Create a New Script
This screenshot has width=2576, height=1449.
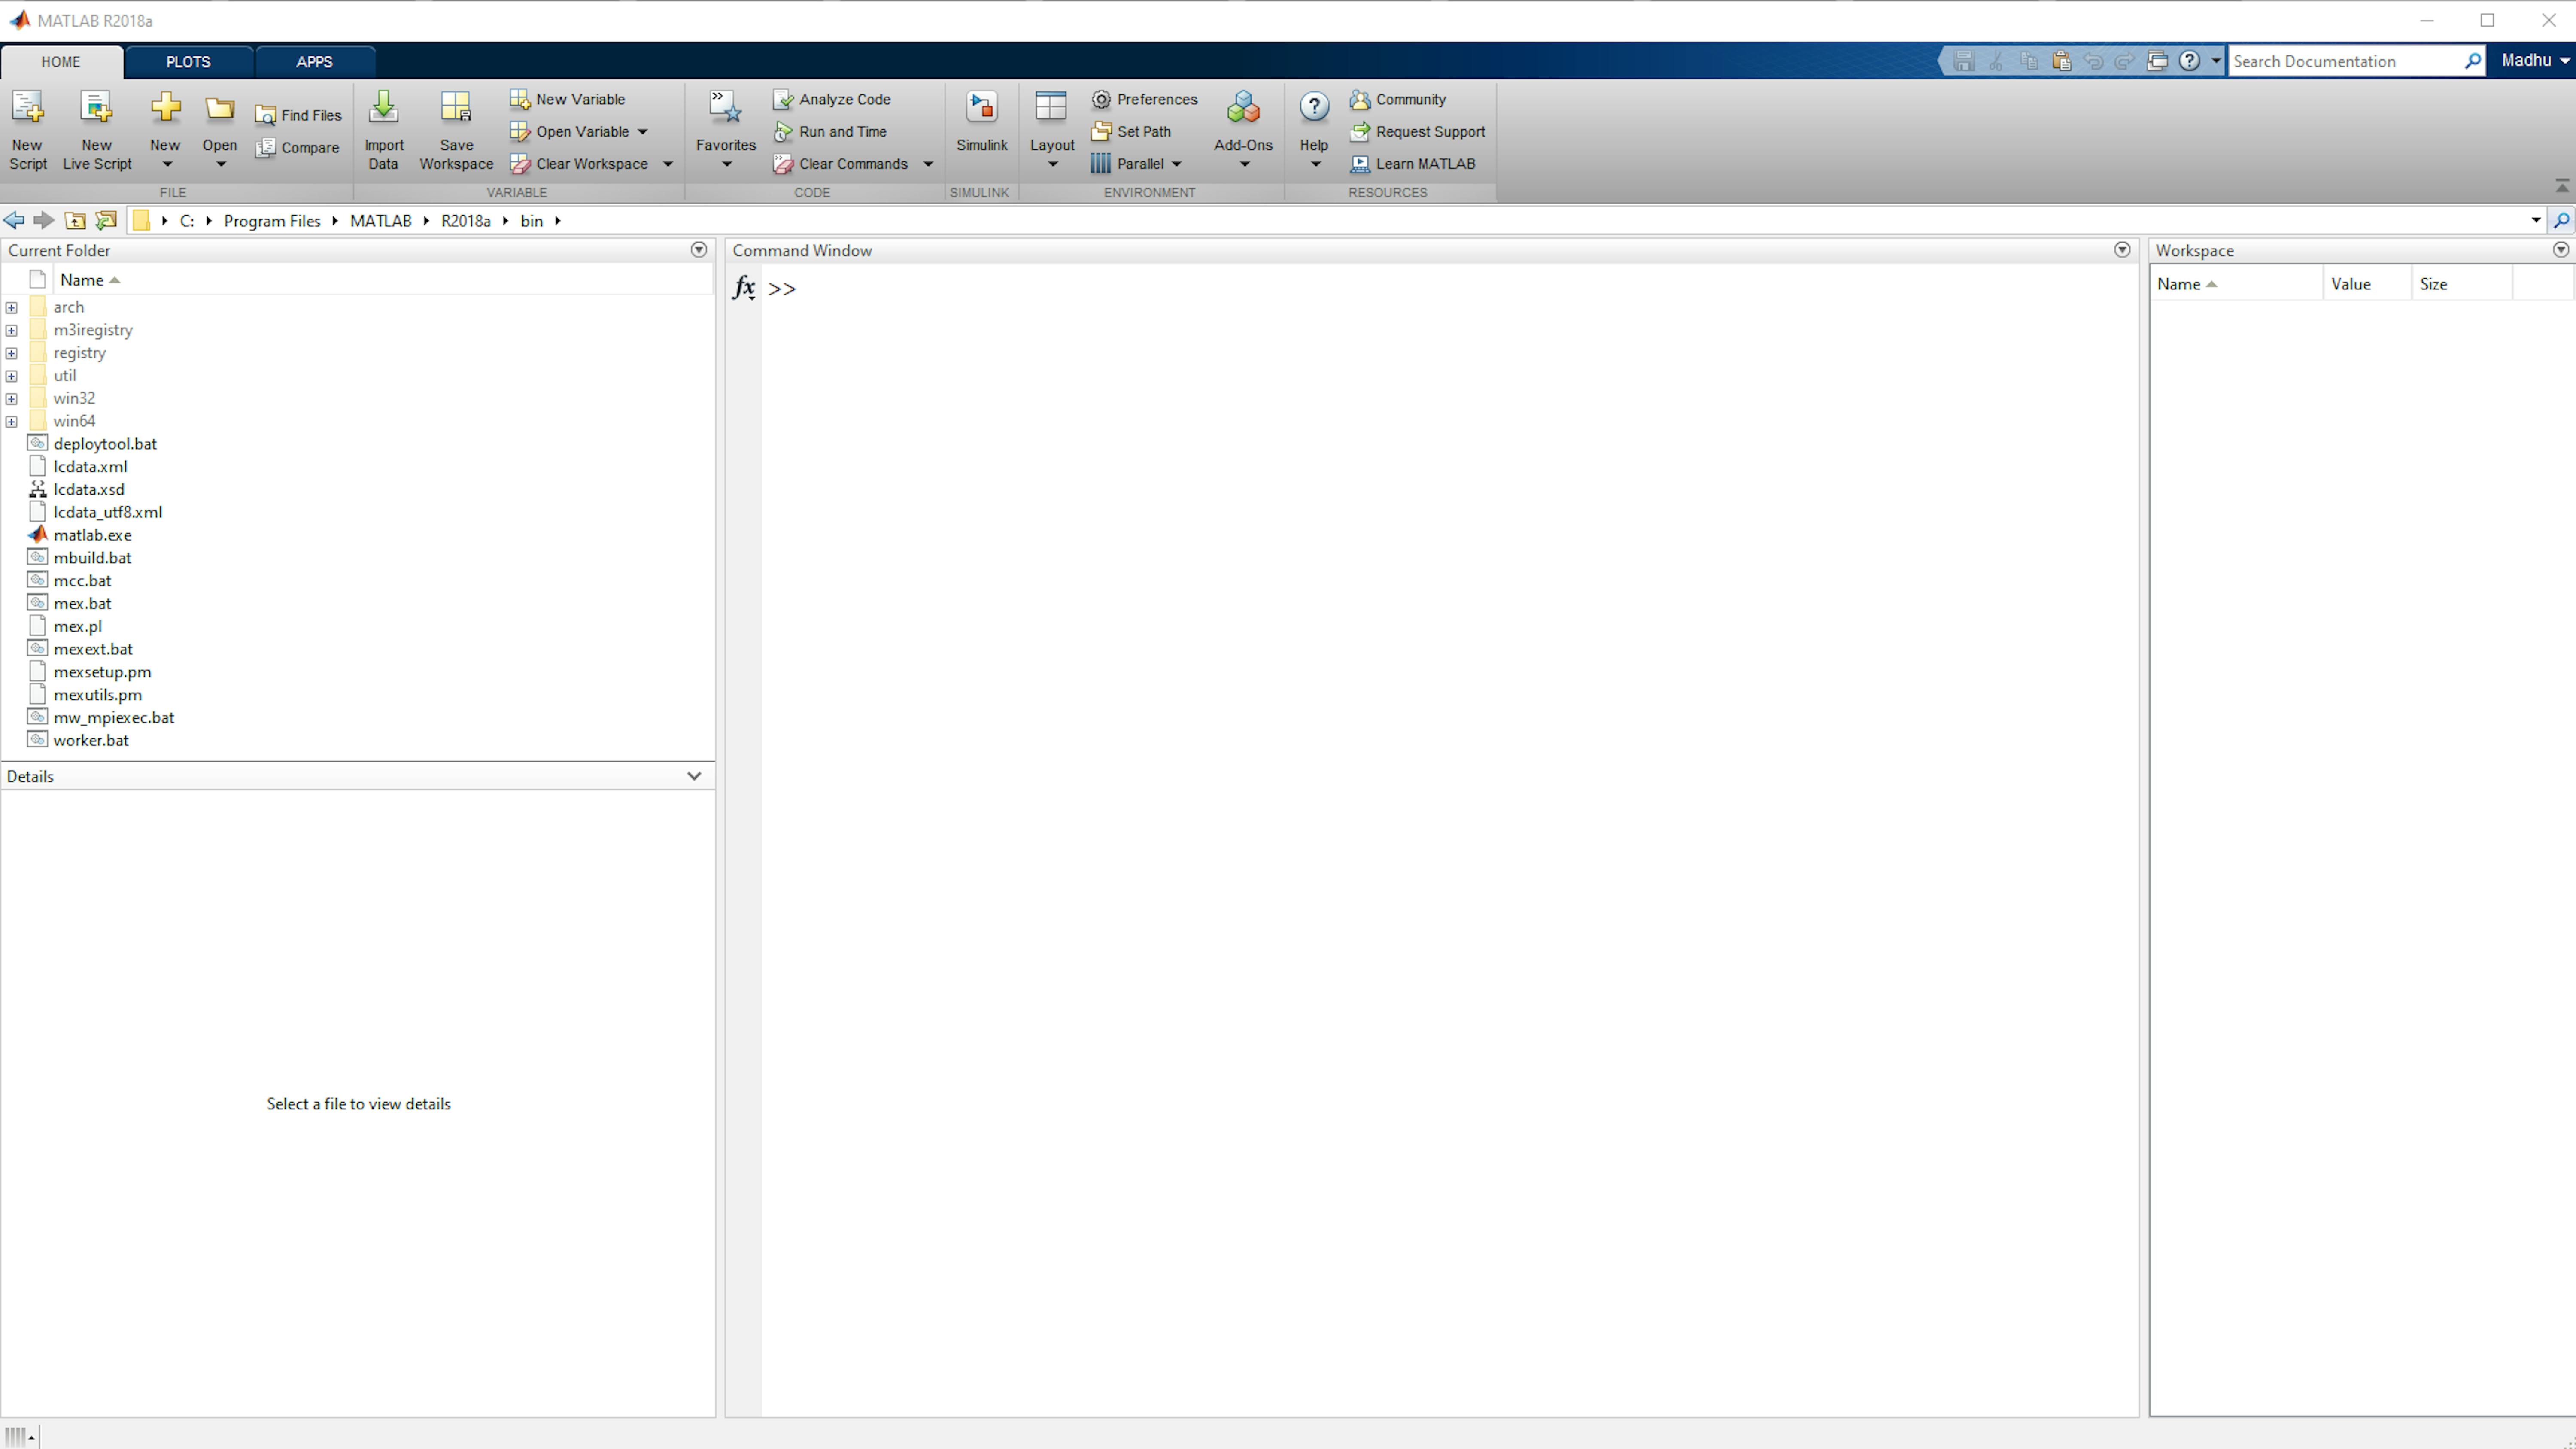[28, 130]
